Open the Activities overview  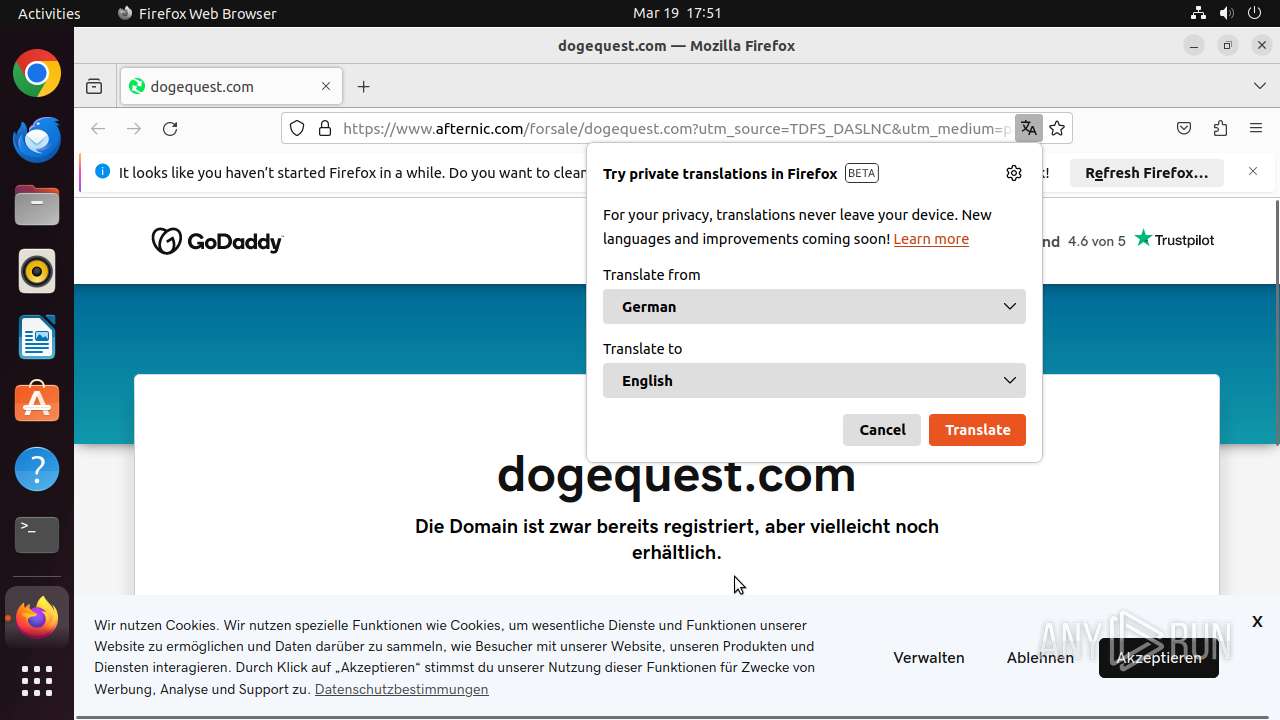tap(49, 13)
